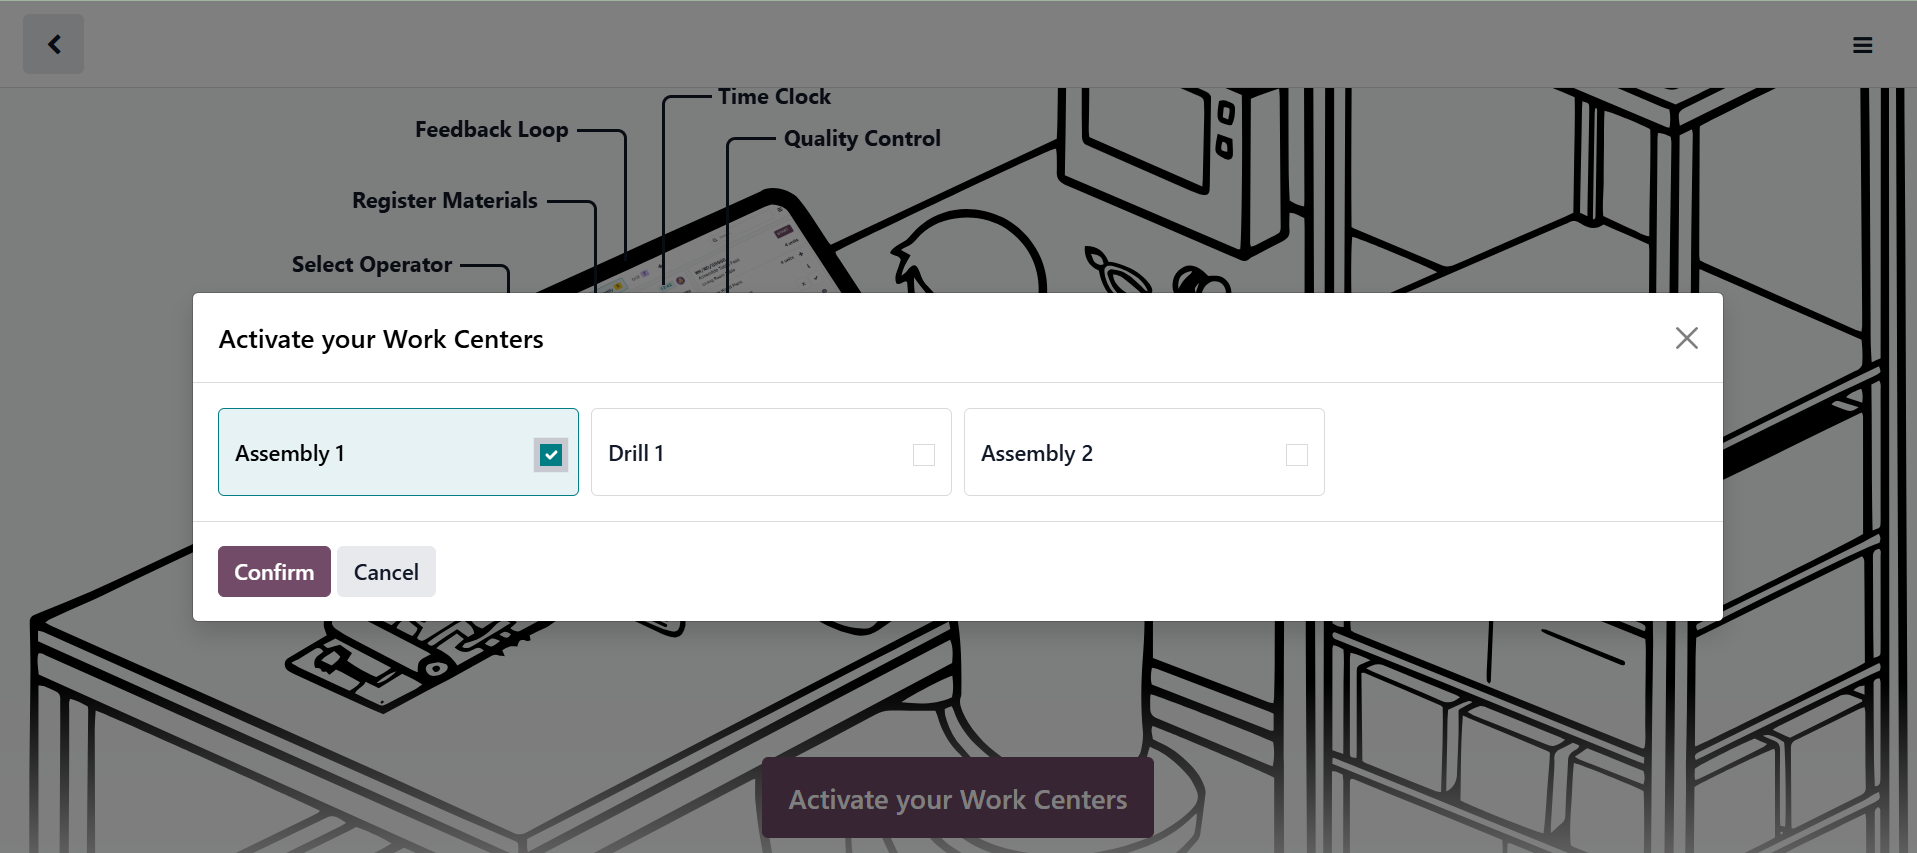Click the back arrow button

tap(54, 44)
